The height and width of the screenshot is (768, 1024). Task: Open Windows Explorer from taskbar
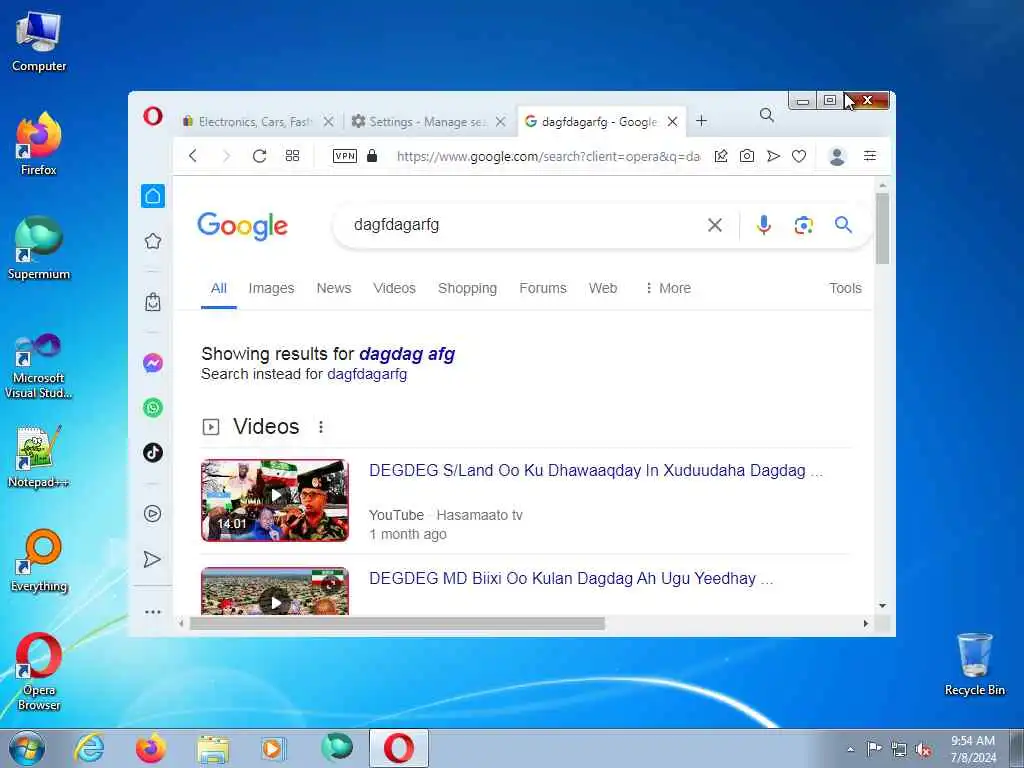pyautogui.click(x=213, y=748)
